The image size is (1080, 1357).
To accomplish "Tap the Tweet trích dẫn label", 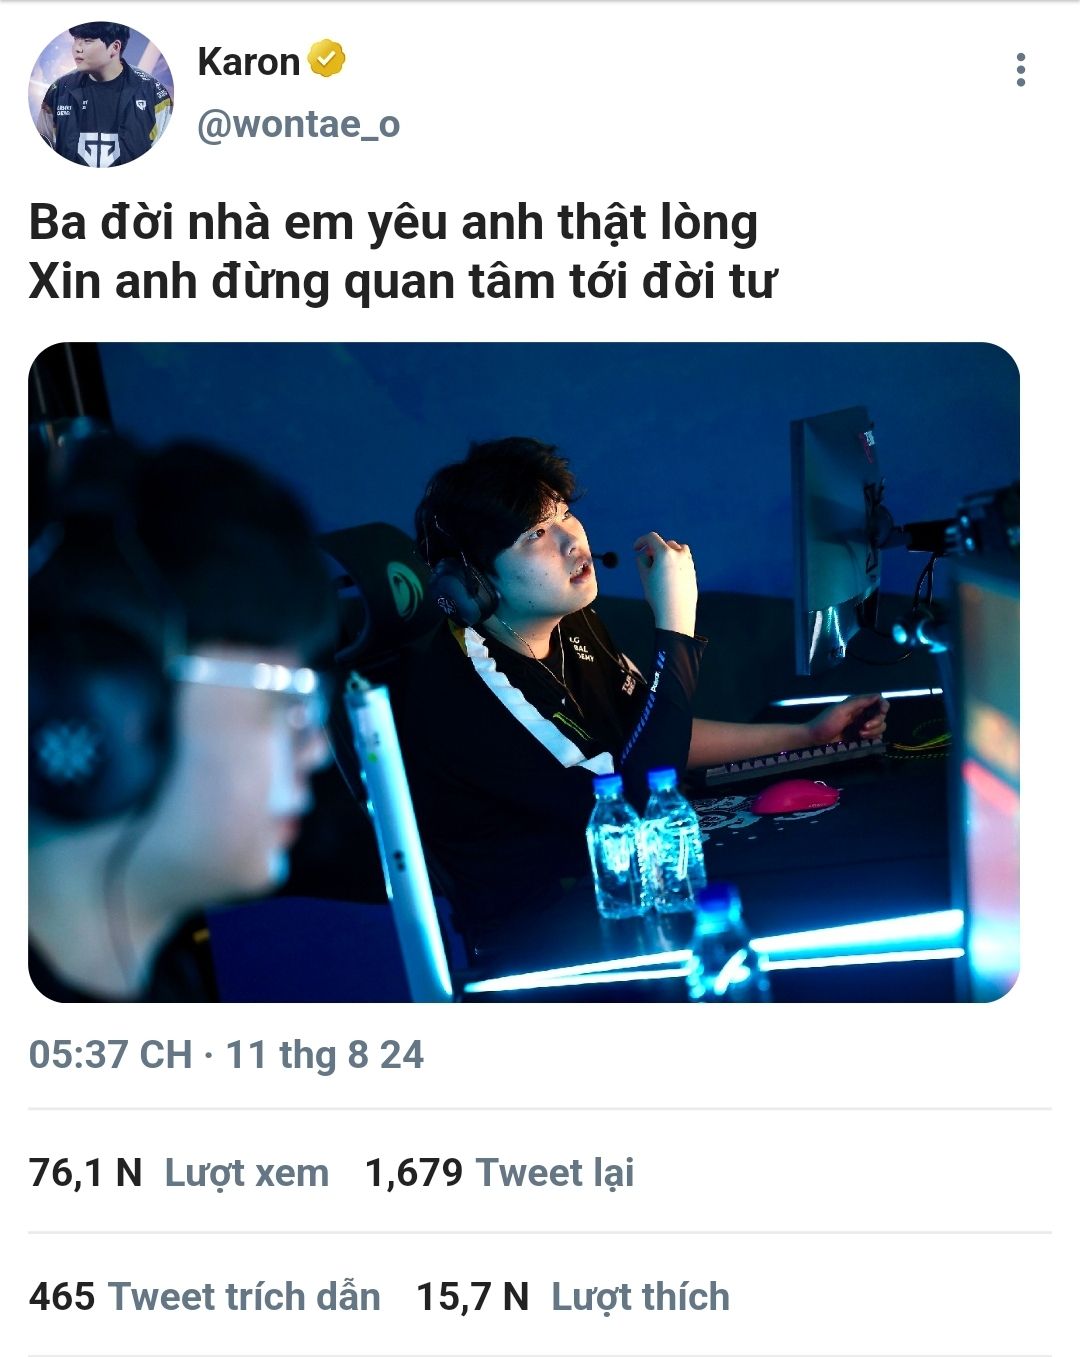I will click(x=244, y=1296).
